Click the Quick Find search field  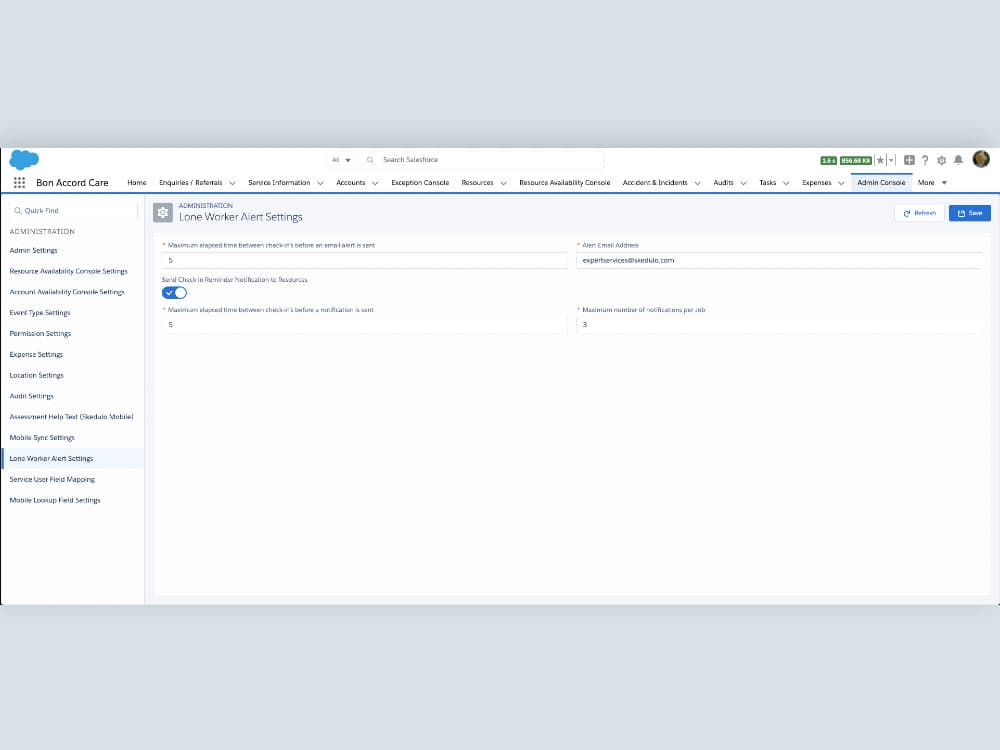pyautogui.click(x=73, y=210)
